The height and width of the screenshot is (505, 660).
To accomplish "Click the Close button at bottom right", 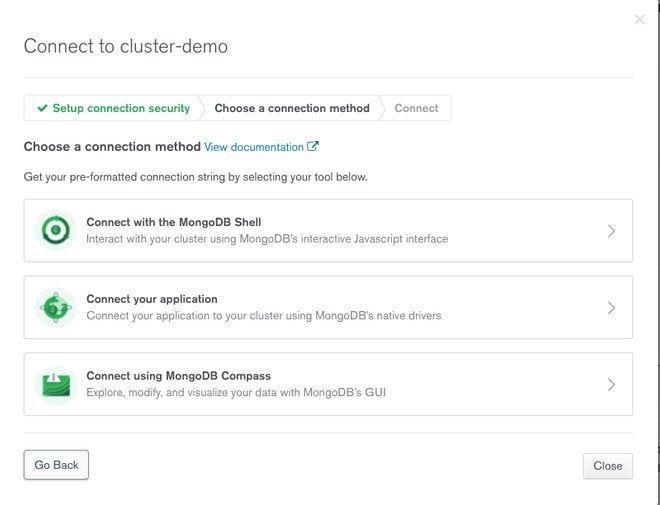I will point(607,466).
